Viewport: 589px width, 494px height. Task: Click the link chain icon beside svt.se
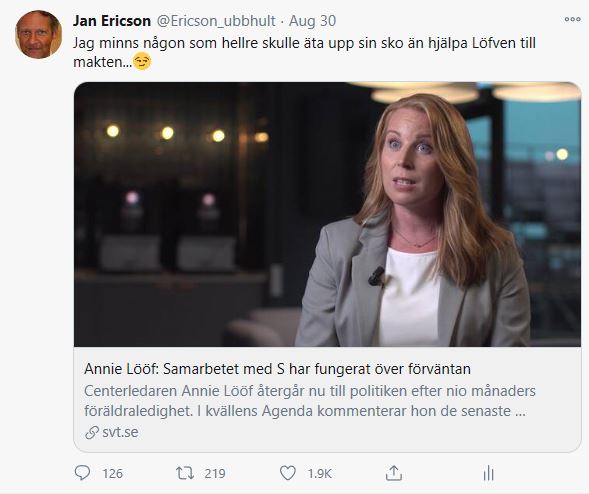pos(92,432)
